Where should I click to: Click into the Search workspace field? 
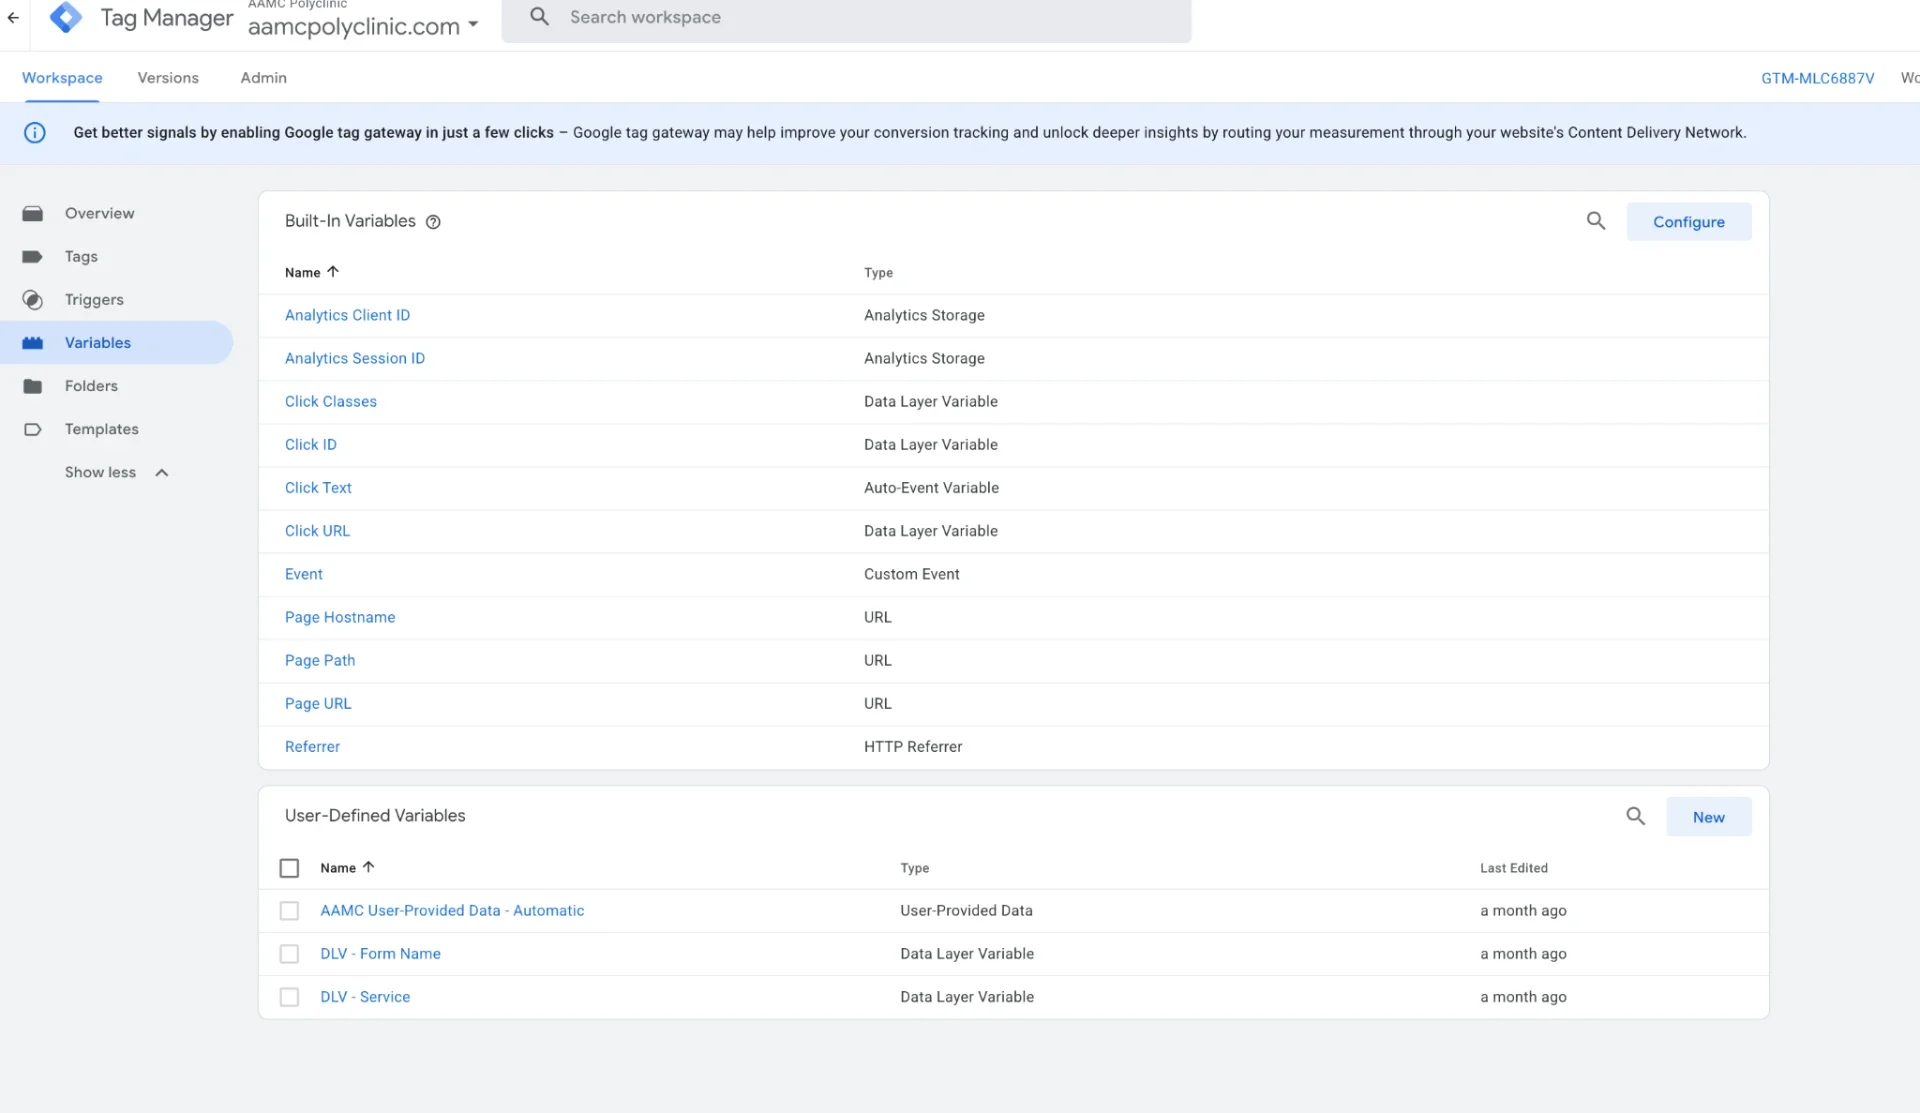tap(846, 17)
